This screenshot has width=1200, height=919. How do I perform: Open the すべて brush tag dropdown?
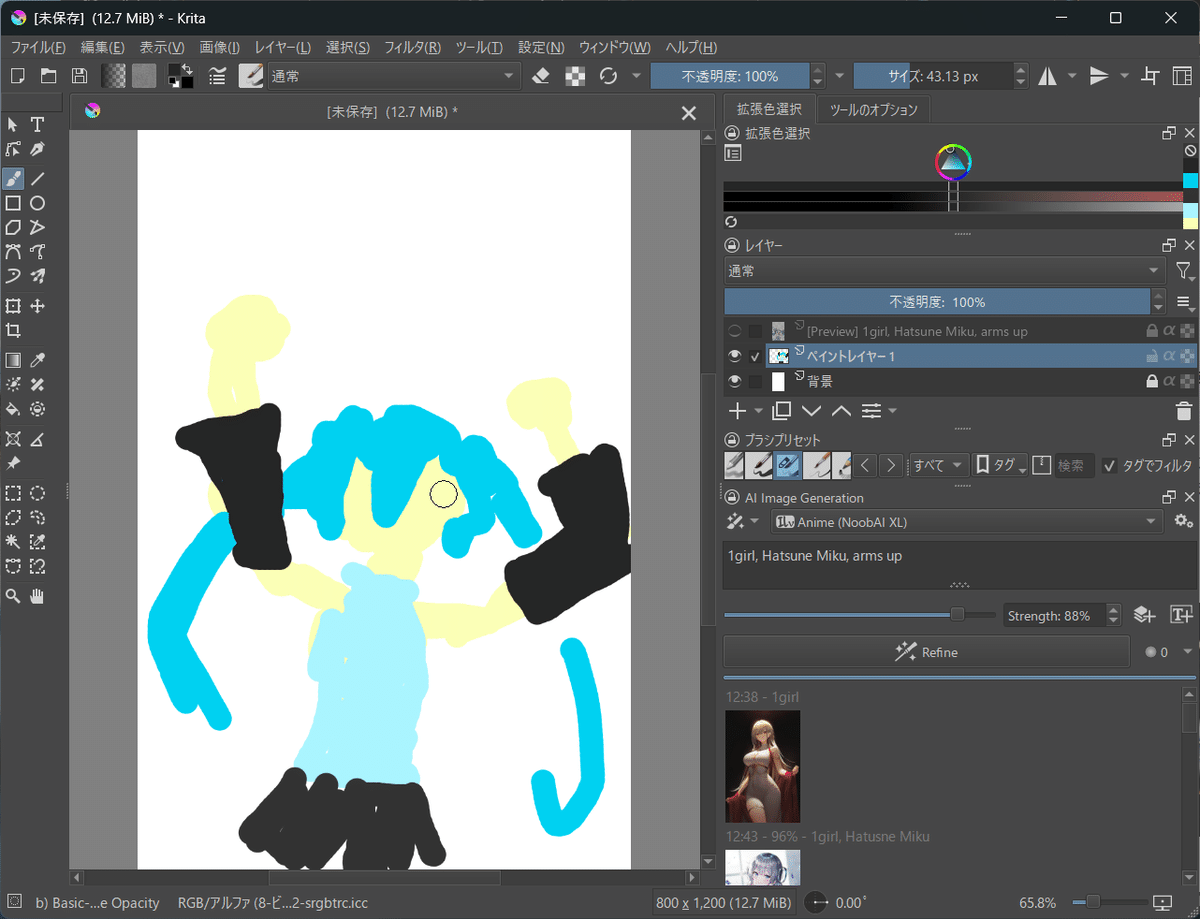pos(937,465)
